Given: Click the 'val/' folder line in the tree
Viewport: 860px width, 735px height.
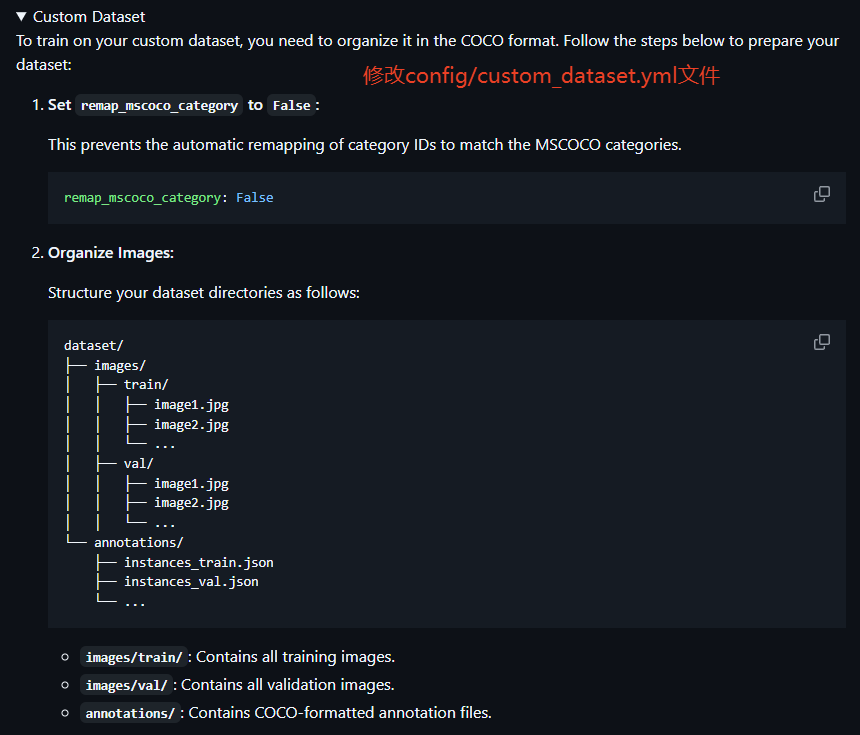Looking at the screenshot, I should [x=138, y=463].
